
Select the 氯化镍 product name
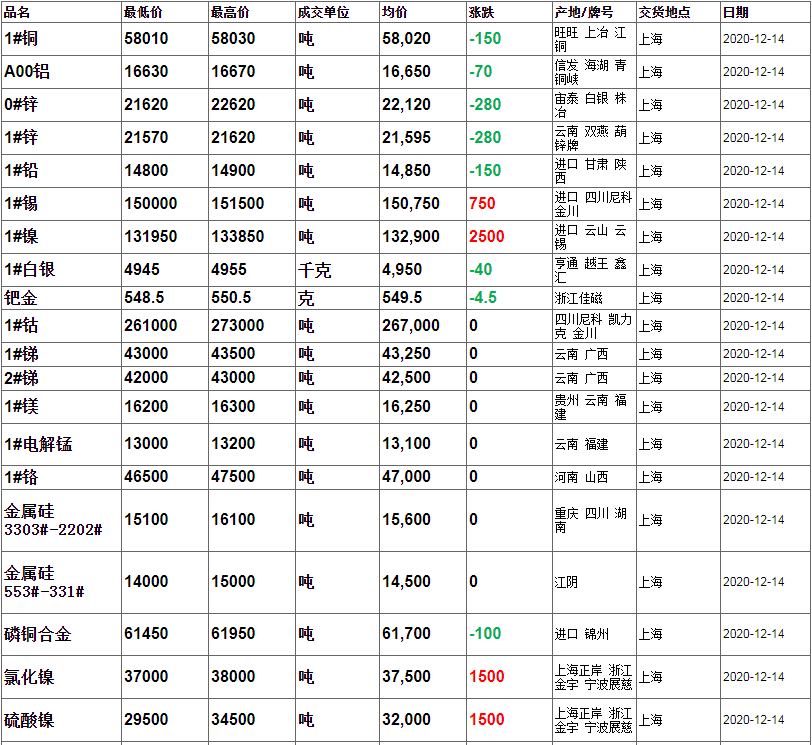29,677
